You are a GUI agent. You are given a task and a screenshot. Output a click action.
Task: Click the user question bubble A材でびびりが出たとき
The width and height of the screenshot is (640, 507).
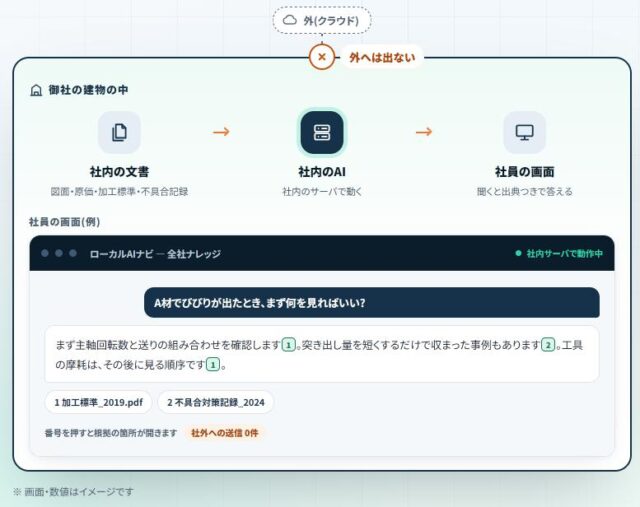(372, 302)
